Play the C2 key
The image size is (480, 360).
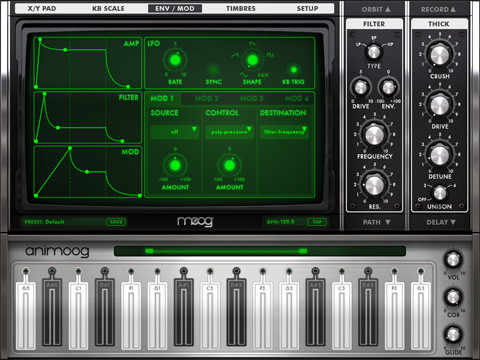(x=210, y=315)
